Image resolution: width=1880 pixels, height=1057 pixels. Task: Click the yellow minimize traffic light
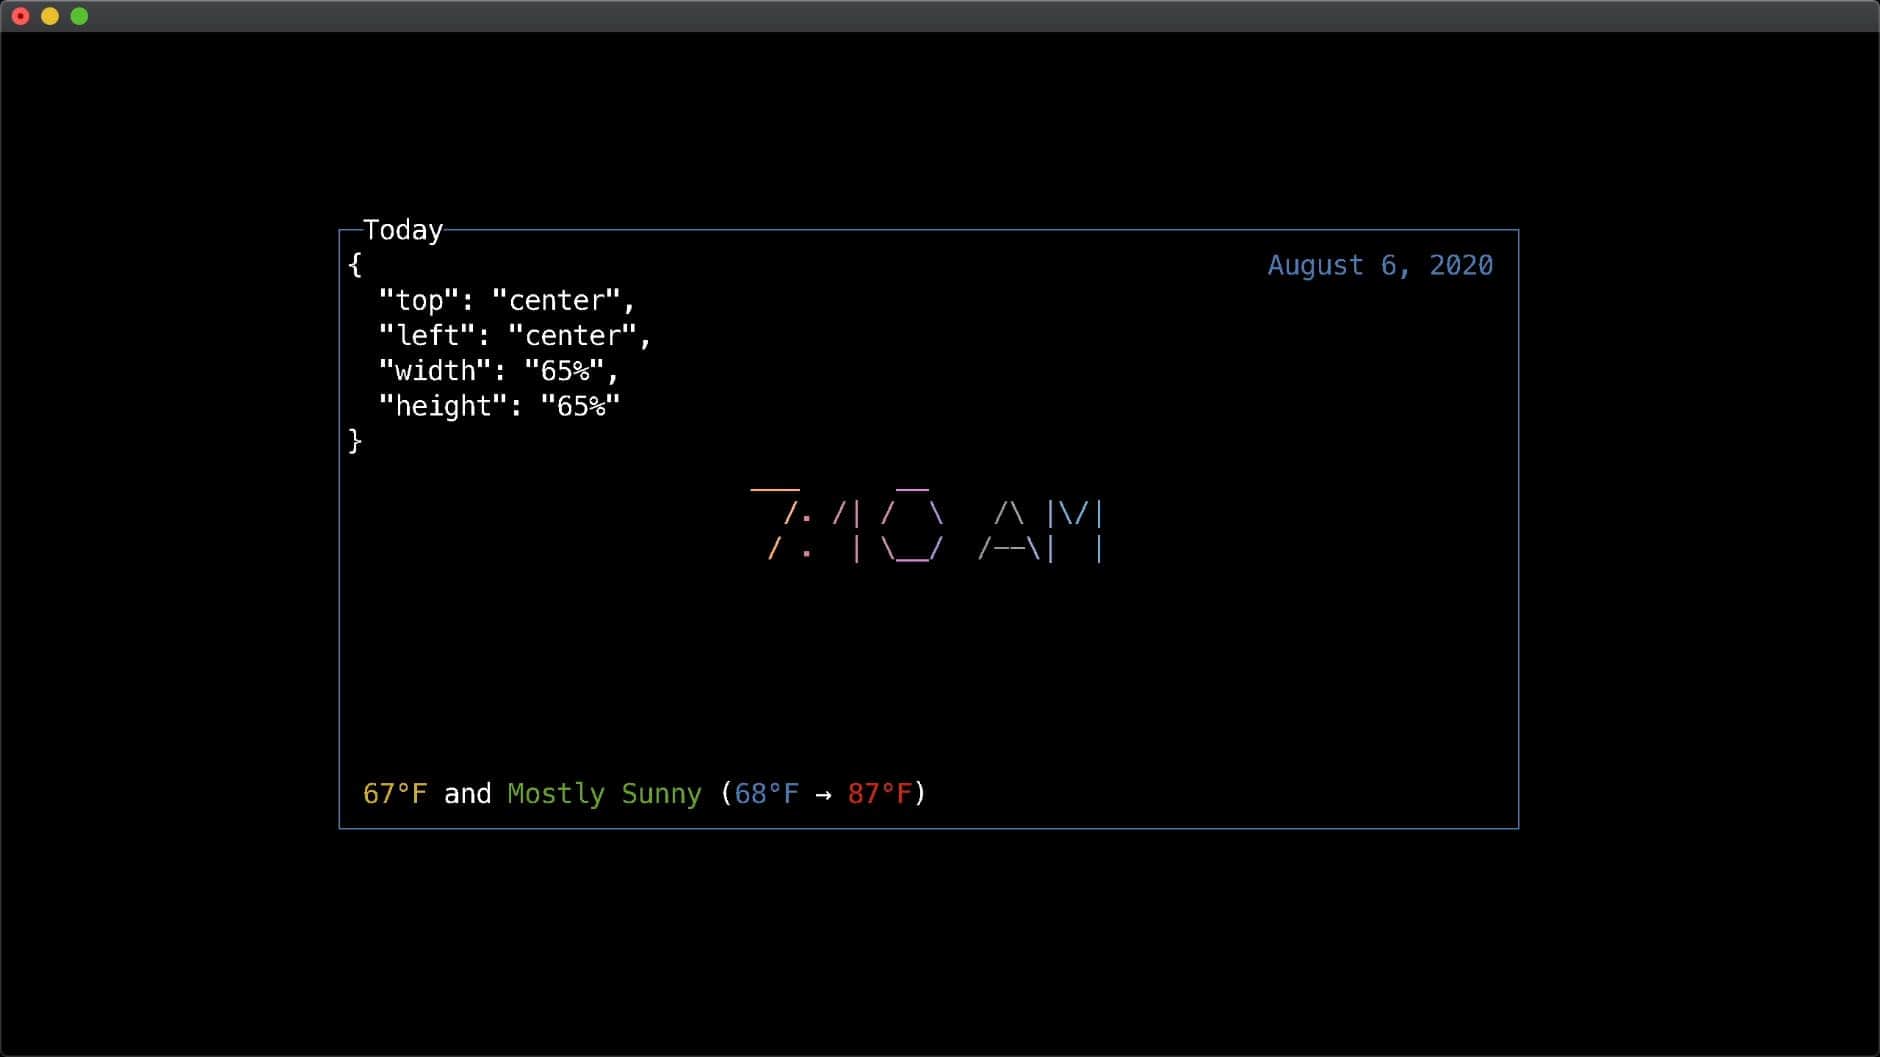pyautogui.click(x=48, y=16)
